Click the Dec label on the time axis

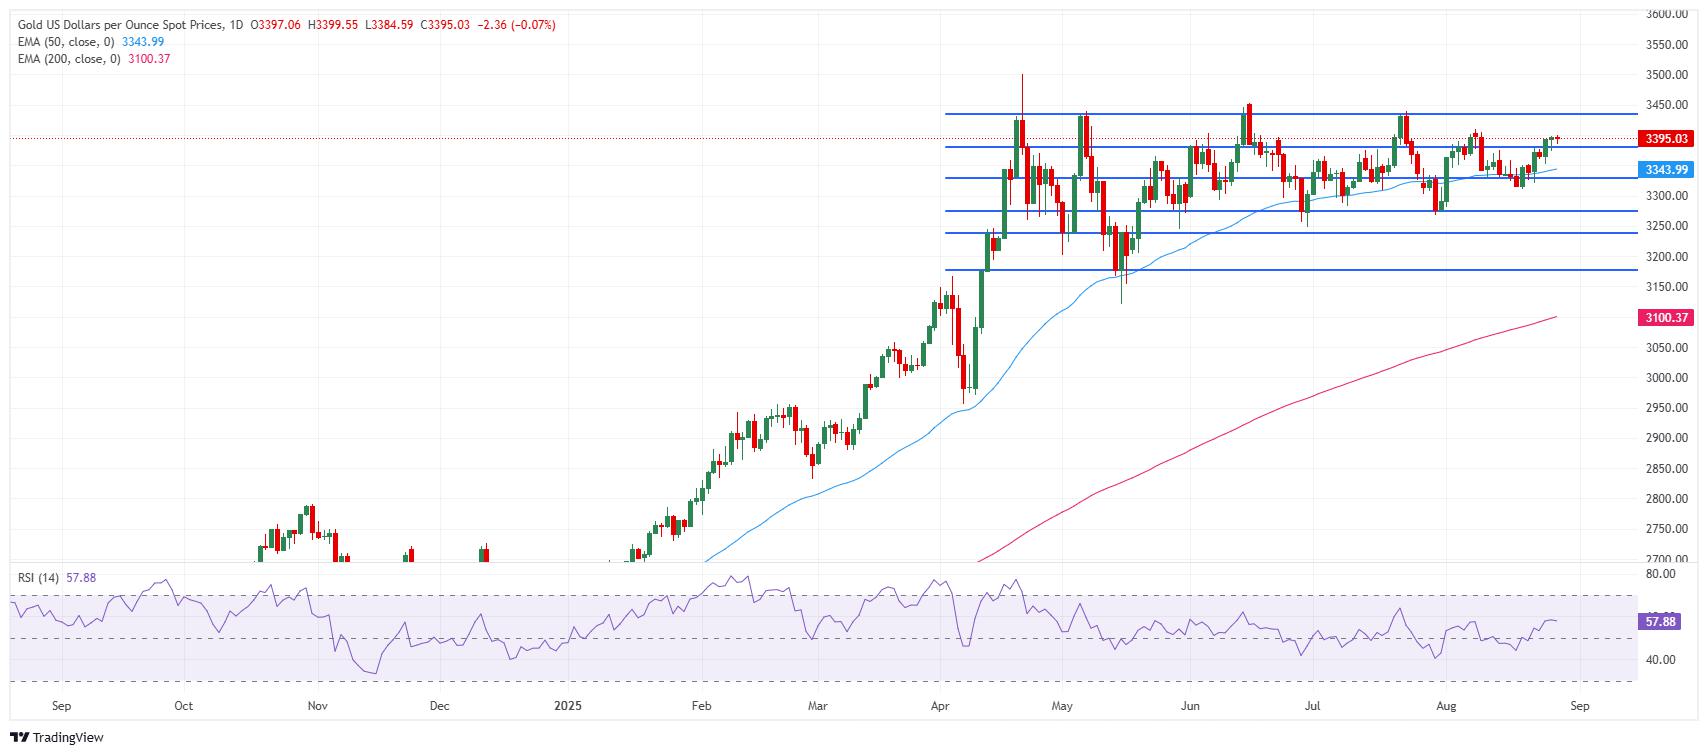click(439, 706)
